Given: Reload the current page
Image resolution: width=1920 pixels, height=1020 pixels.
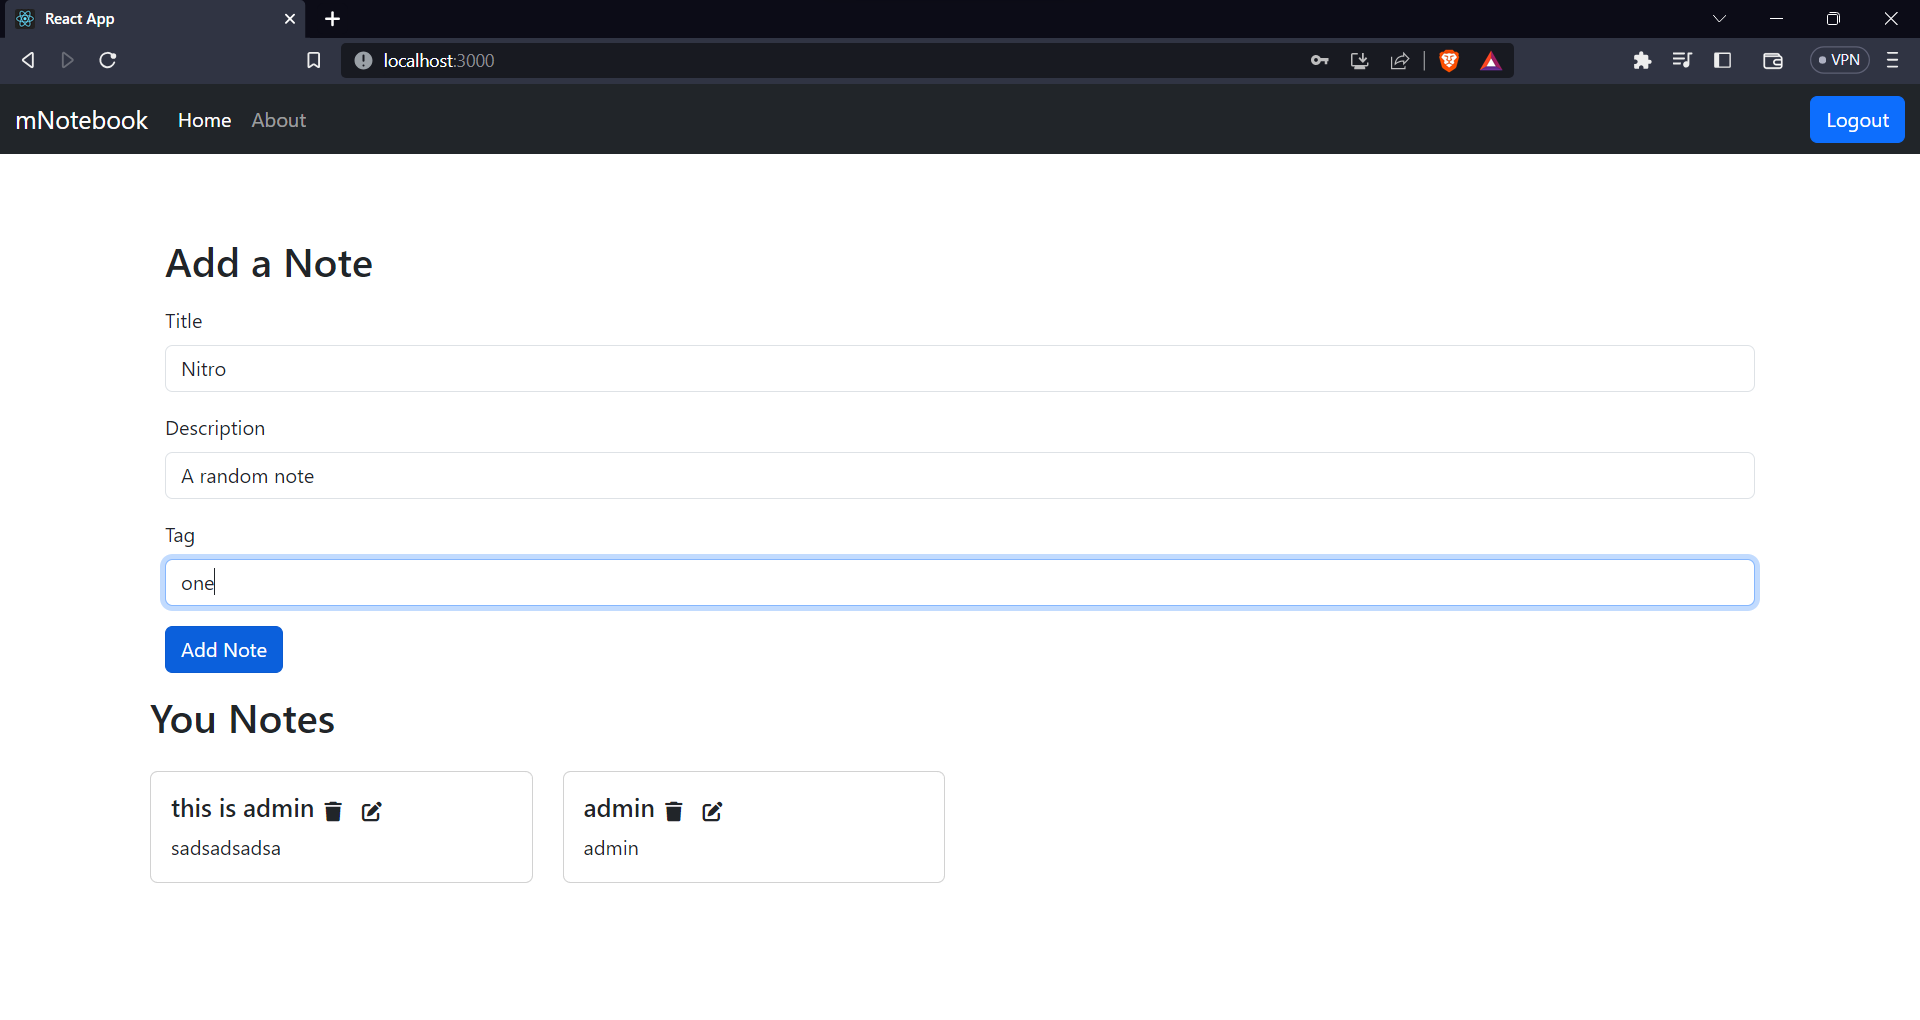Looking at the screenshot, I should [107, 60].
